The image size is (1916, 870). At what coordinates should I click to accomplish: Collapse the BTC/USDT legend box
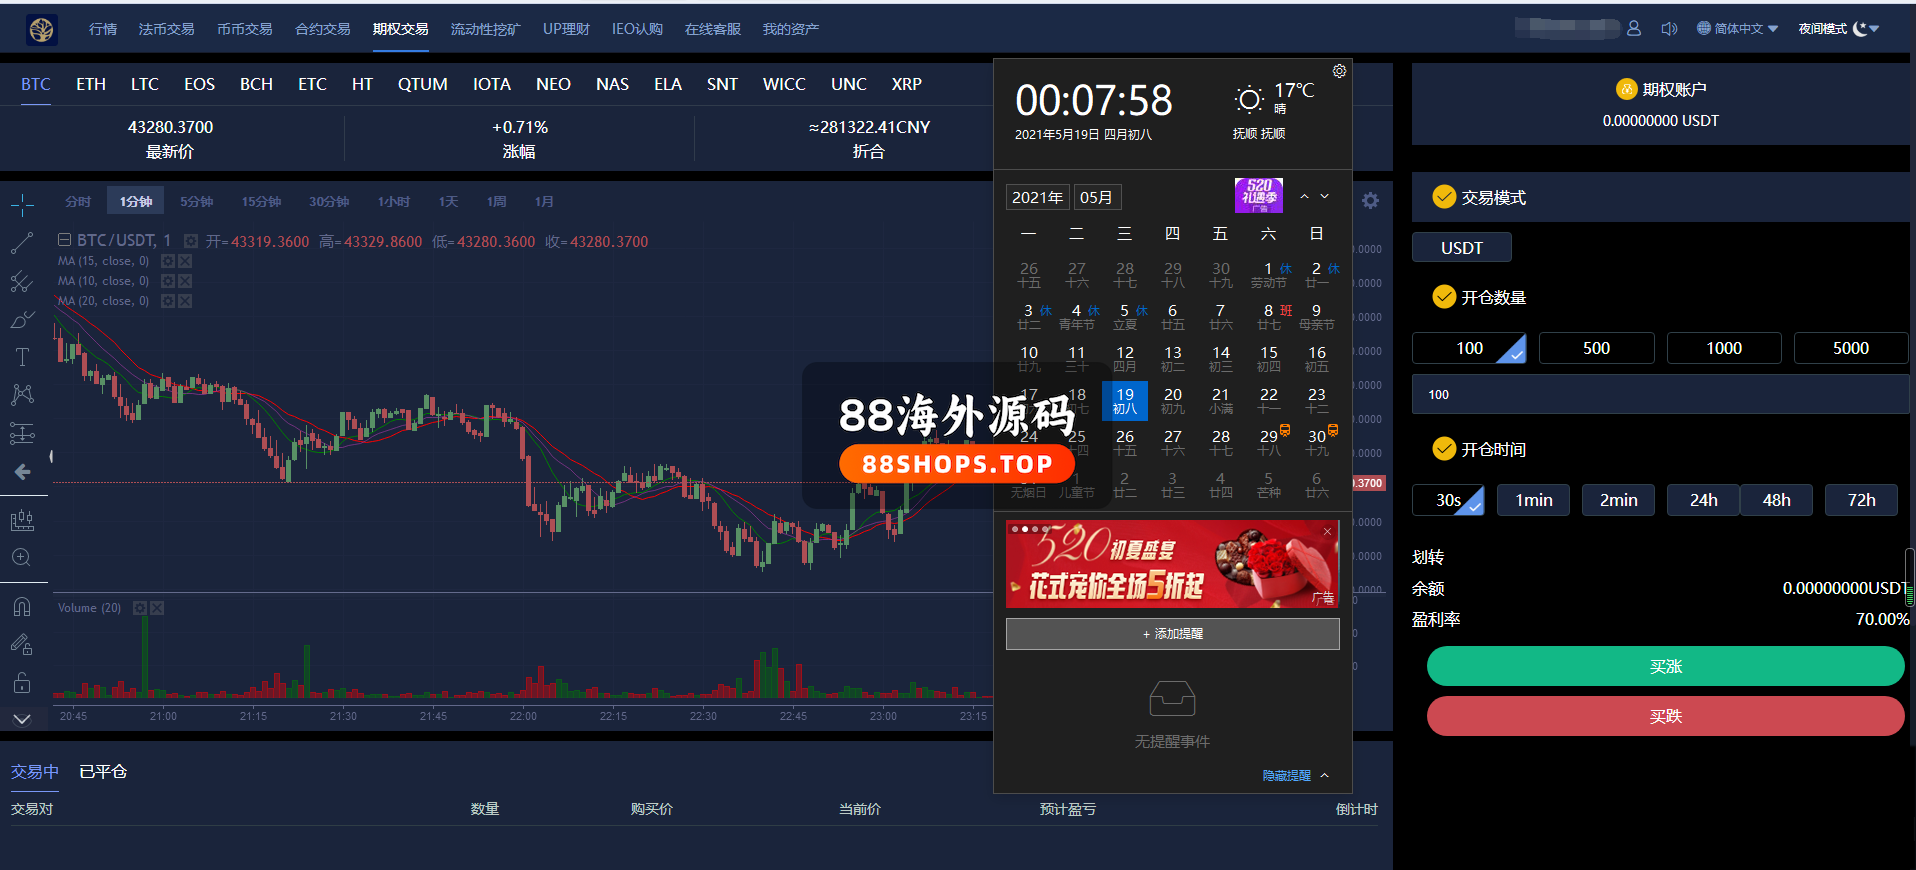pyautogui.click(x=64, y=240)
